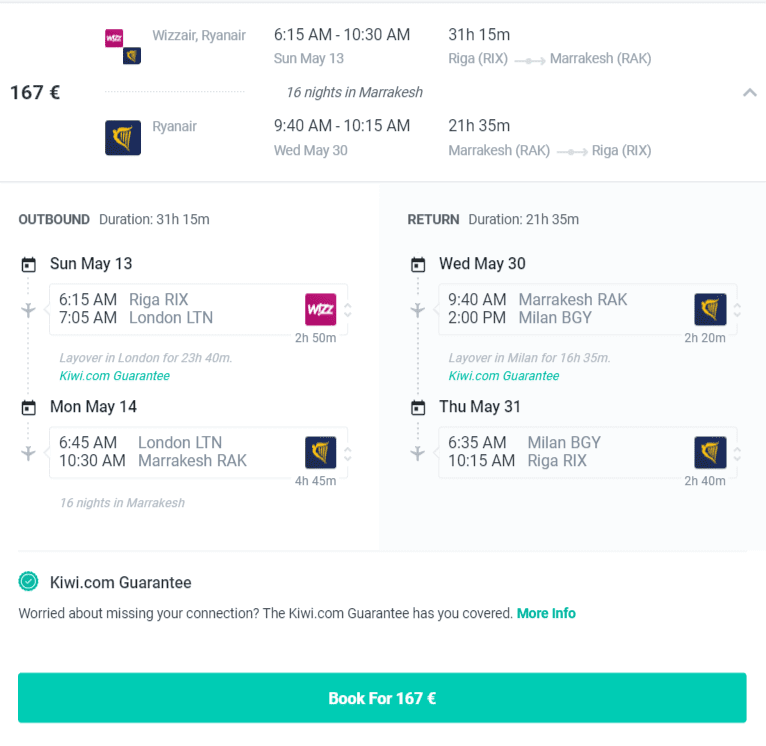Viewport: 766px width, 746px height.
Task: Click the large Ryanair logo in return summary
Action: (x=123, y=138)
